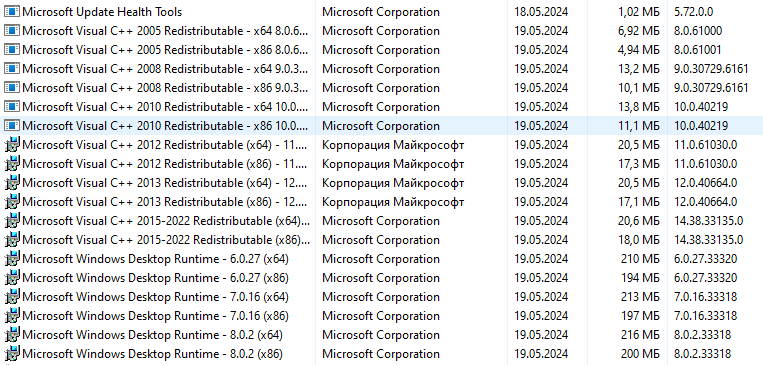Viewport: 763px width, 365px height.
Task: Click icon of Visual C++ 2008 x64 entry
Action: (x=12, y=69)
